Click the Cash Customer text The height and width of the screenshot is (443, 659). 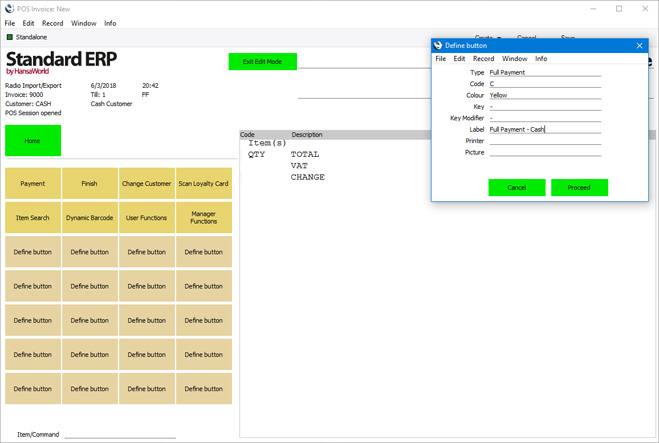(111, 103)
